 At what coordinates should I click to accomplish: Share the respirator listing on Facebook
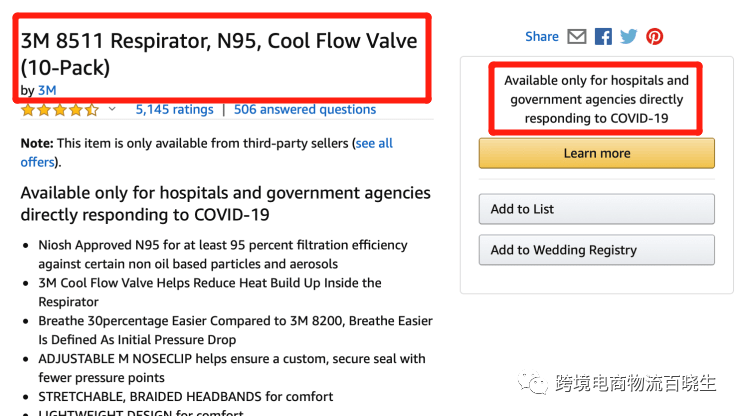click(x=603, y=37)
